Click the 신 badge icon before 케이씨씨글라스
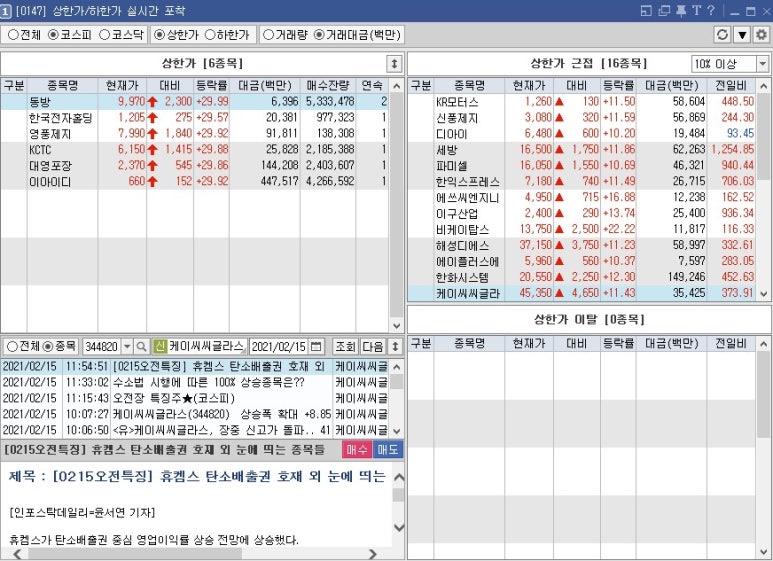773x561 pixels. [160, 347]
